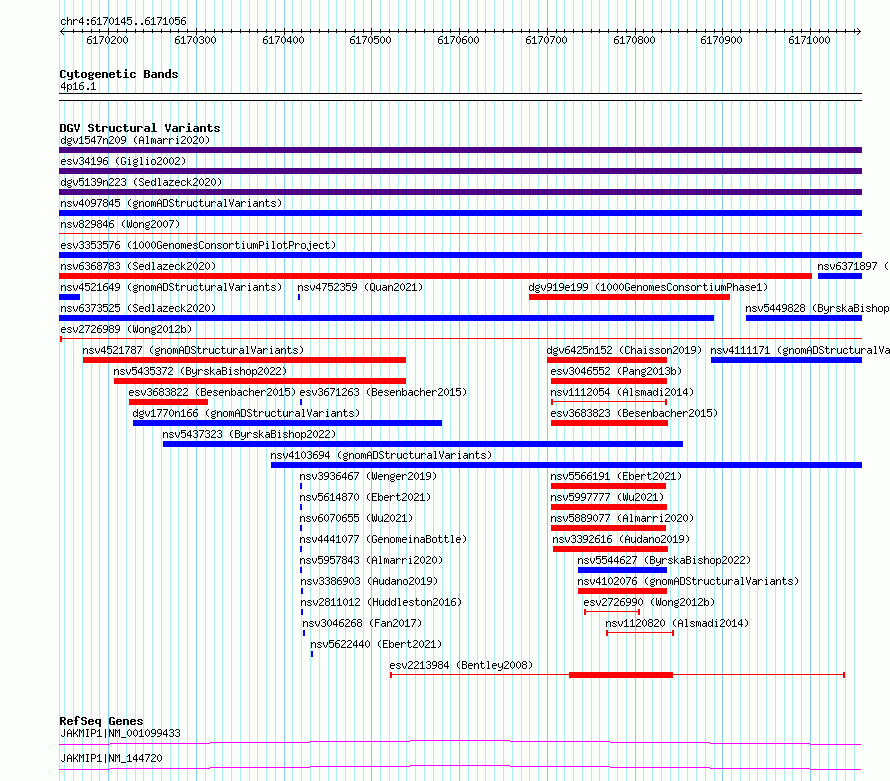Open nsv5957843 (Almarri2020) variant
The image size is (890, 781).
tap(371, 560)
